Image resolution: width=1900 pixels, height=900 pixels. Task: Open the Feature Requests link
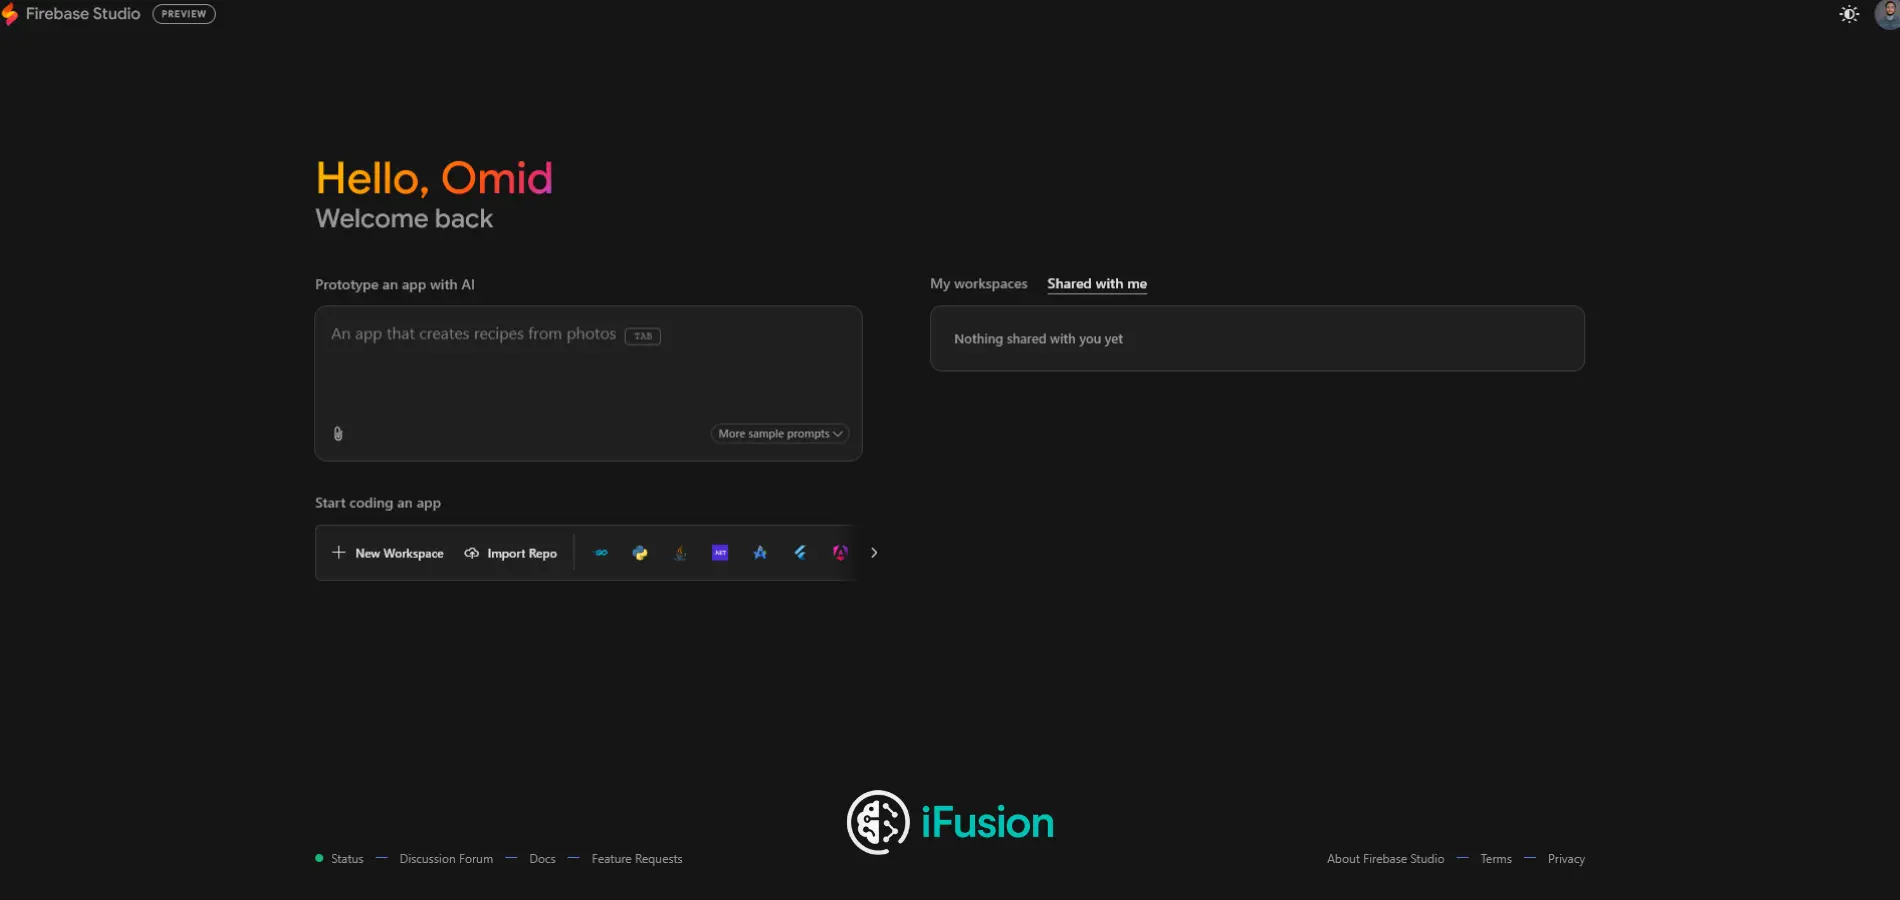pyautogui.click(x=636, y=859)
